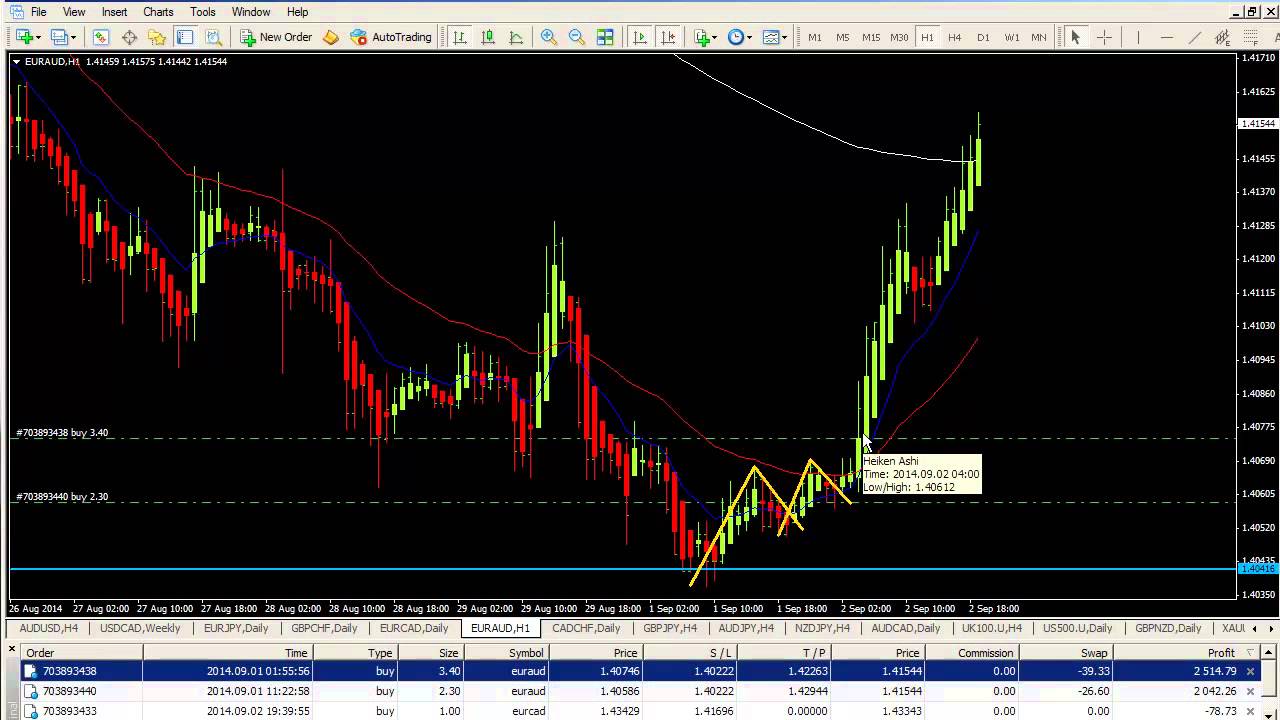Switch to candlestick chart display
The width and height of the screenshot is (1280, 720).
pos(488,37)
